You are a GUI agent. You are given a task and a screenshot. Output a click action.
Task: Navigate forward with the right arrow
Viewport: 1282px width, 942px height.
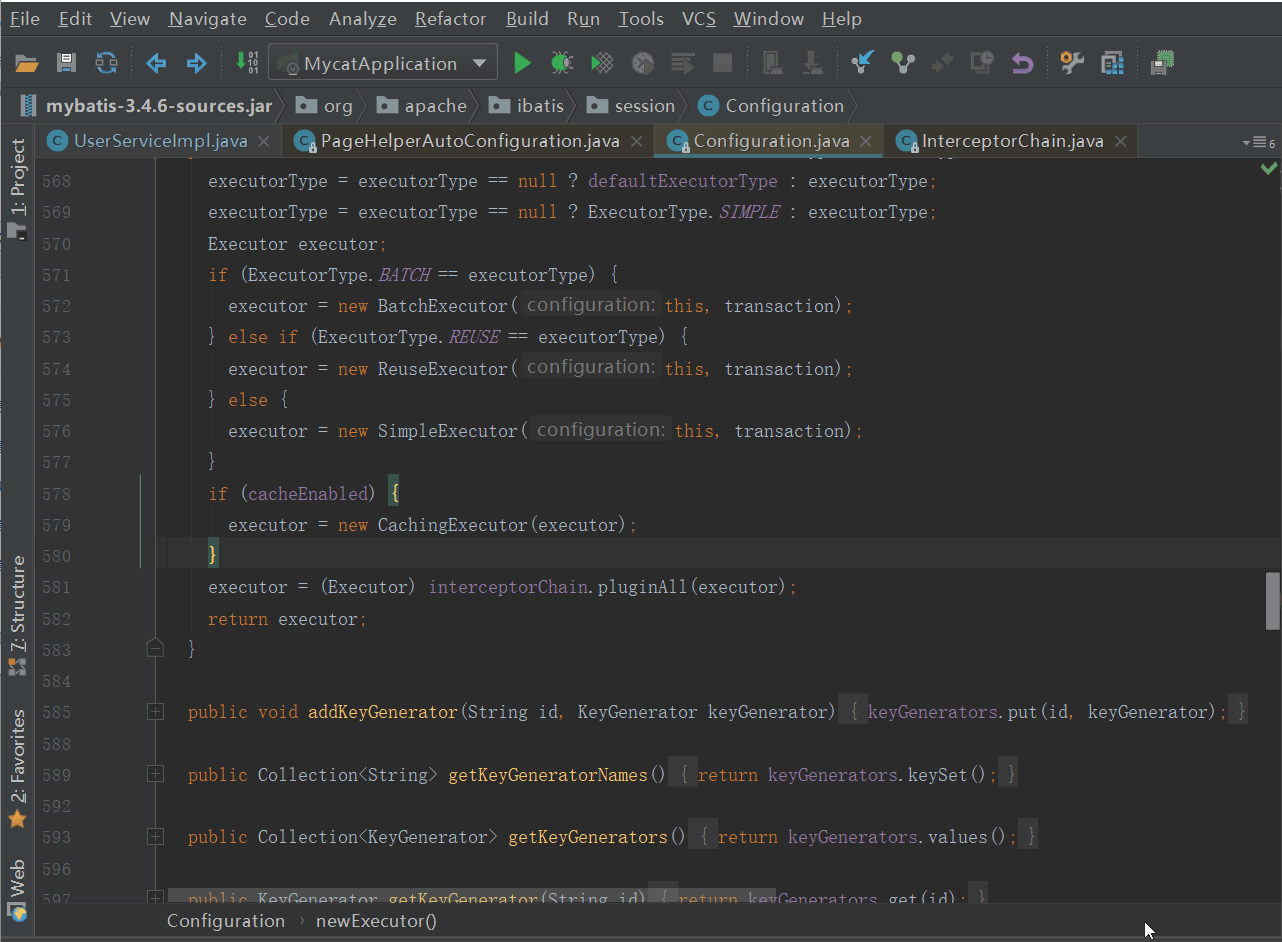coord(196,64)
